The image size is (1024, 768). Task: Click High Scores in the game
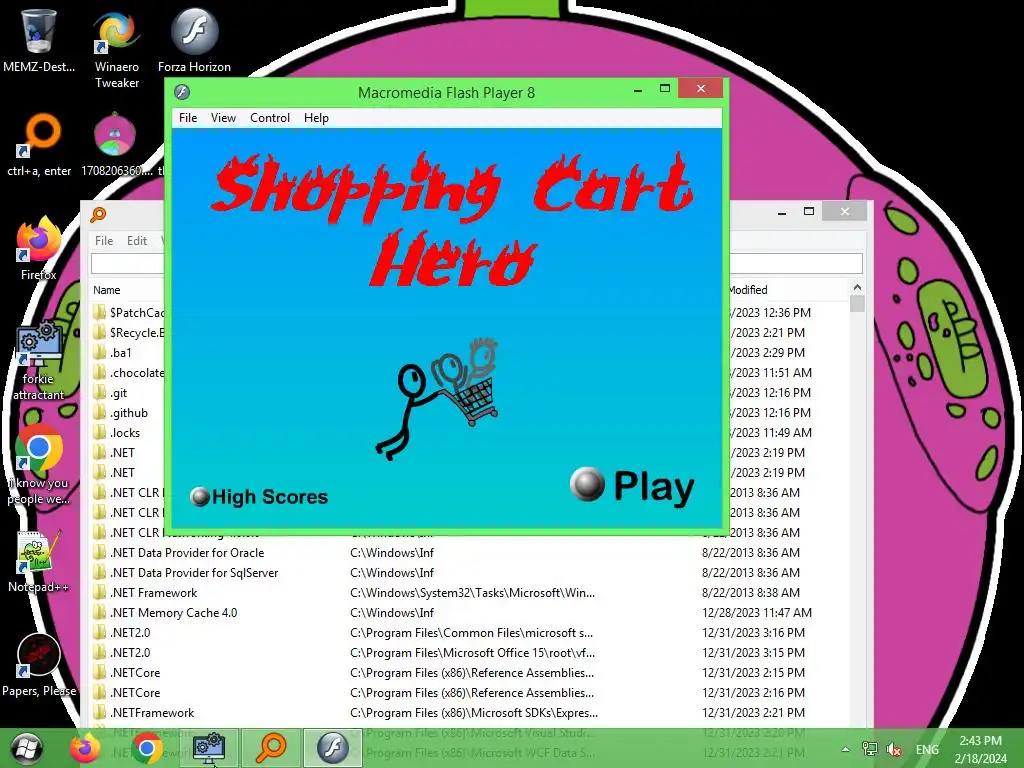pyautogui.click(x=259, y=496)
